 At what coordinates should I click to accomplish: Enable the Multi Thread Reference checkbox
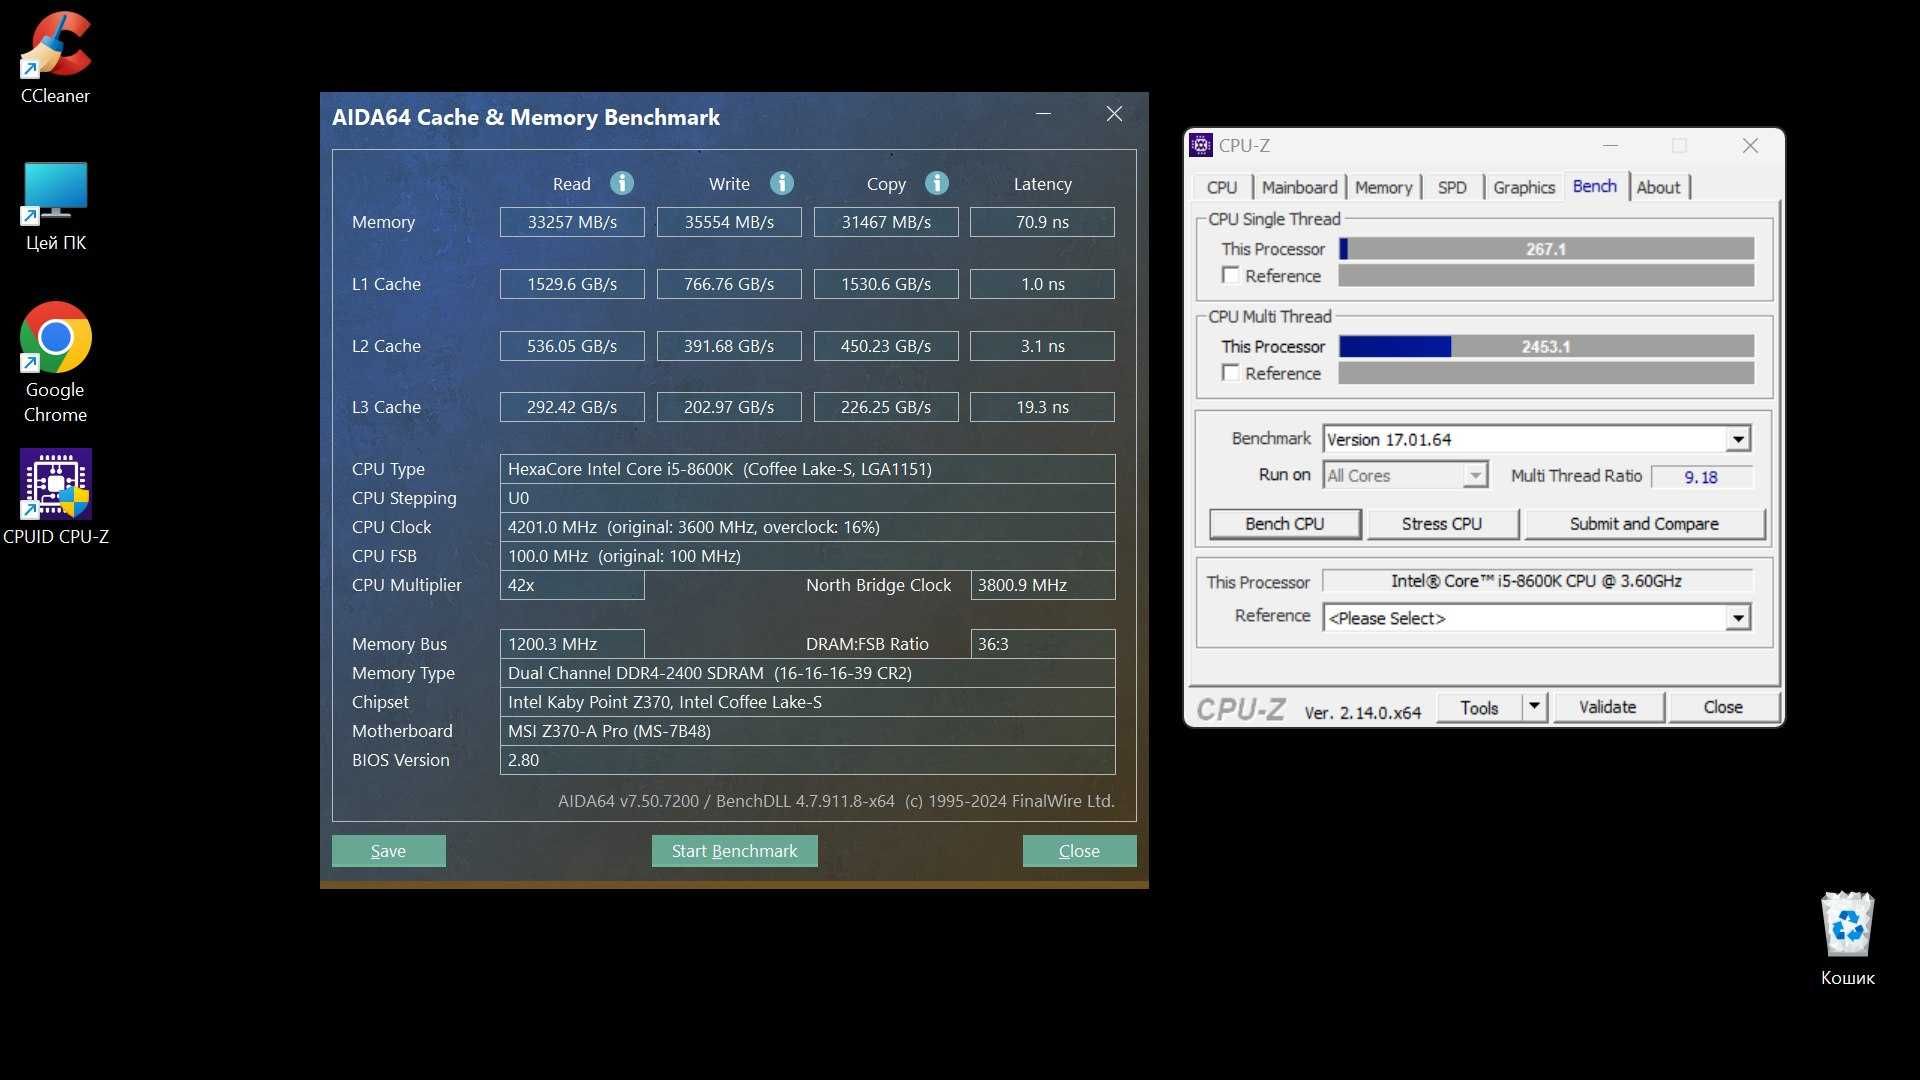coord(1231,372)
